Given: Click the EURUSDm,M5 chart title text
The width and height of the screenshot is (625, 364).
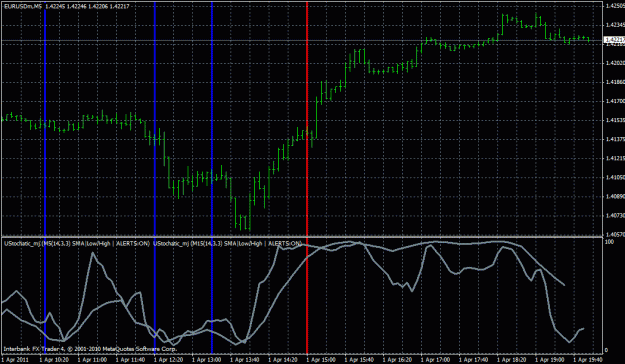Looking at the screenshot, I should point(22,6).
